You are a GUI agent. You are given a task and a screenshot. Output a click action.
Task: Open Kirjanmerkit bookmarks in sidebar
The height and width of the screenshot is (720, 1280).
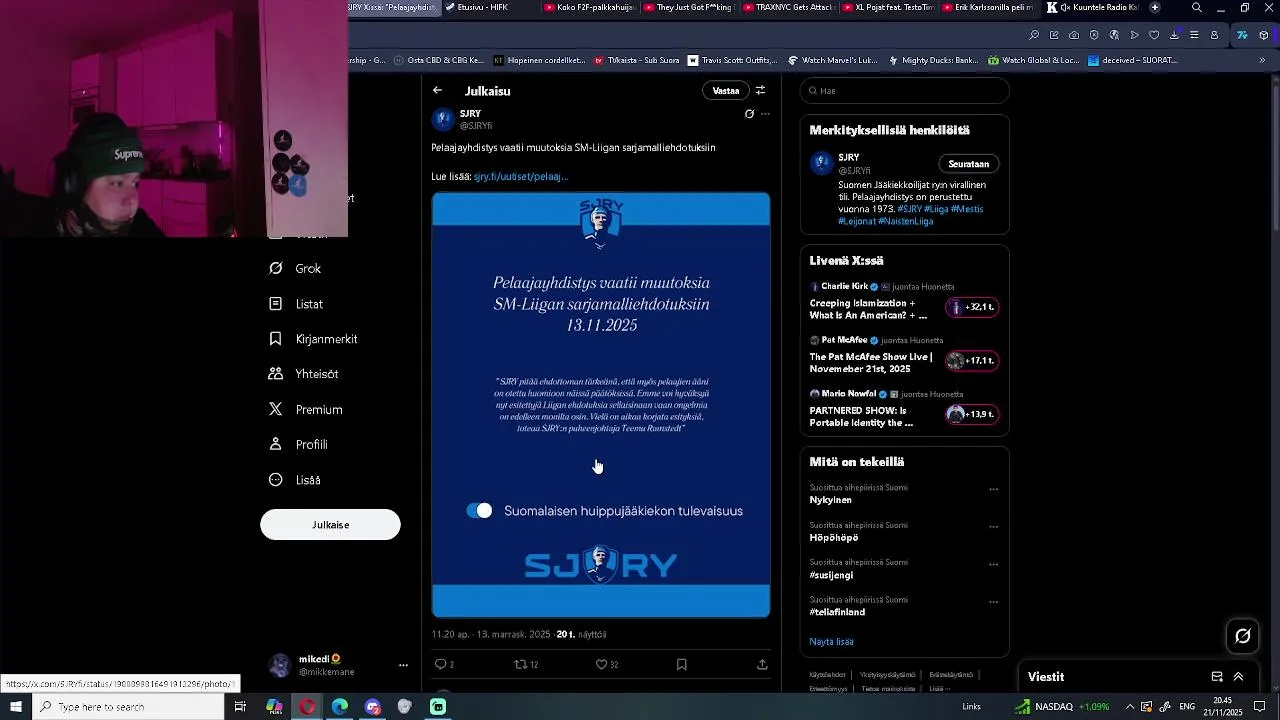(x=314, y=339)
